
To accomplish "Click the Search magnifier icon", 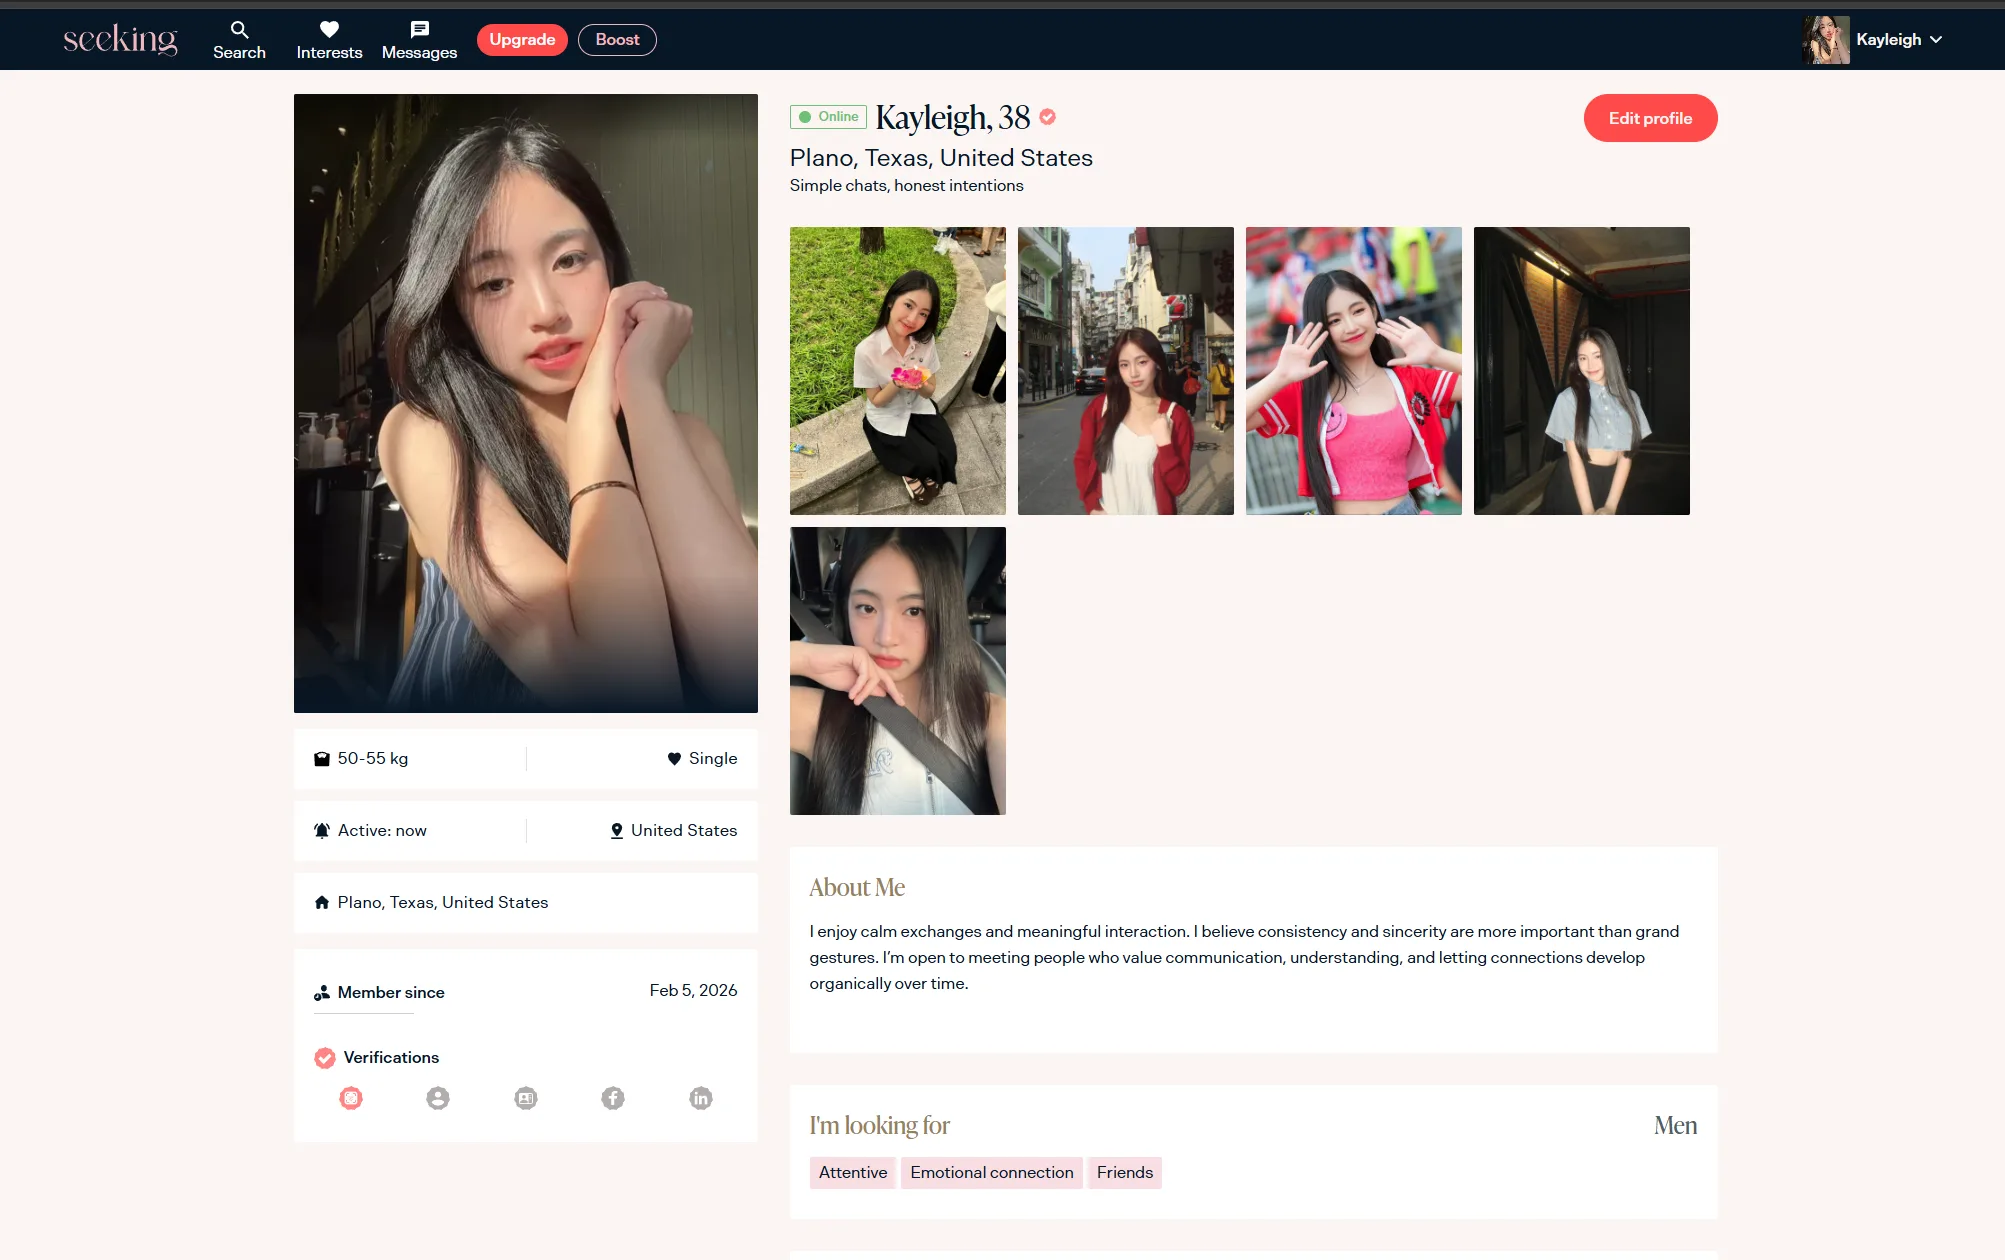I will pos(239,30).
